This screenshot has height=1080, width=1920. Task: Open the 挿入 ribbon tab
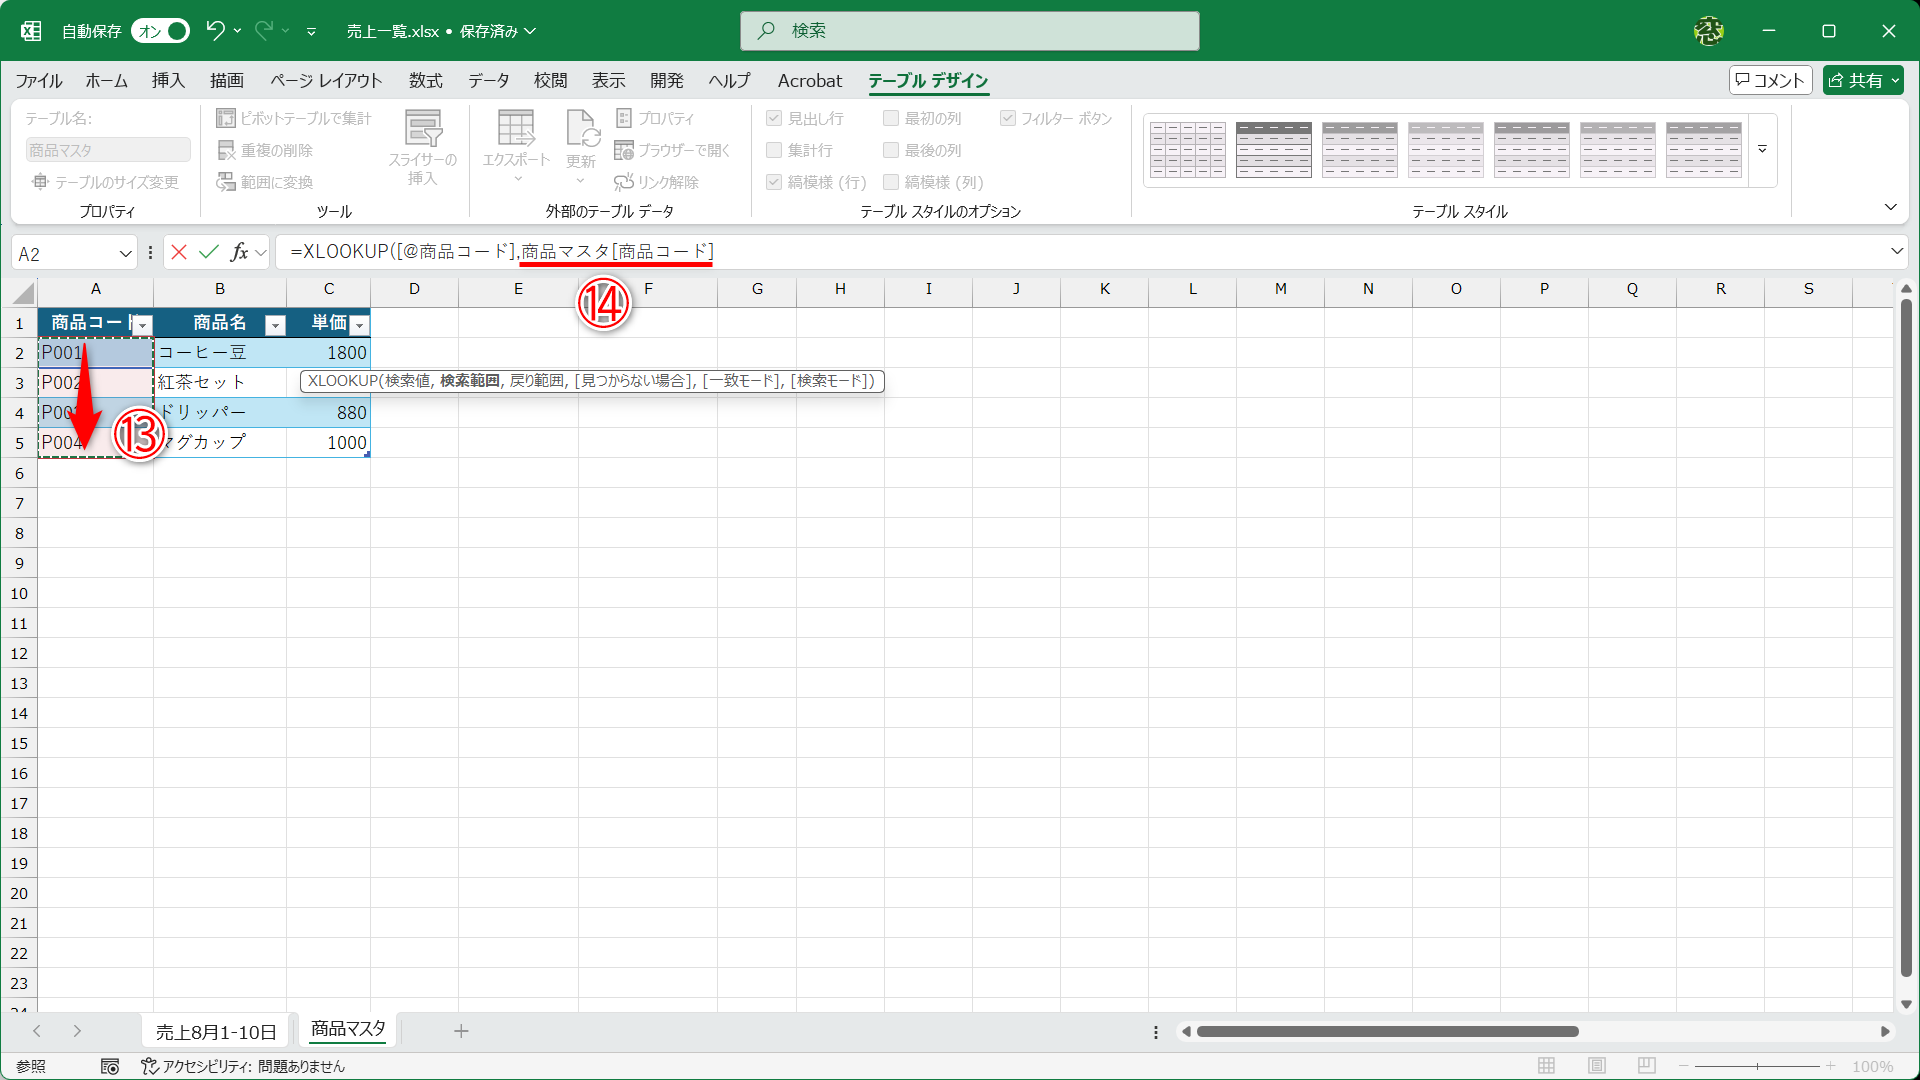point(168,80)
